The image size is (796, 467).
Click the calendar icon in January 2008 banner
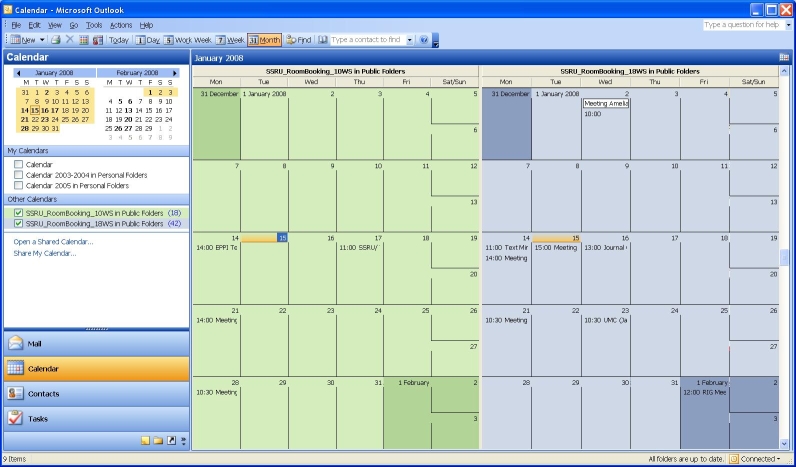tap(784, 57)
